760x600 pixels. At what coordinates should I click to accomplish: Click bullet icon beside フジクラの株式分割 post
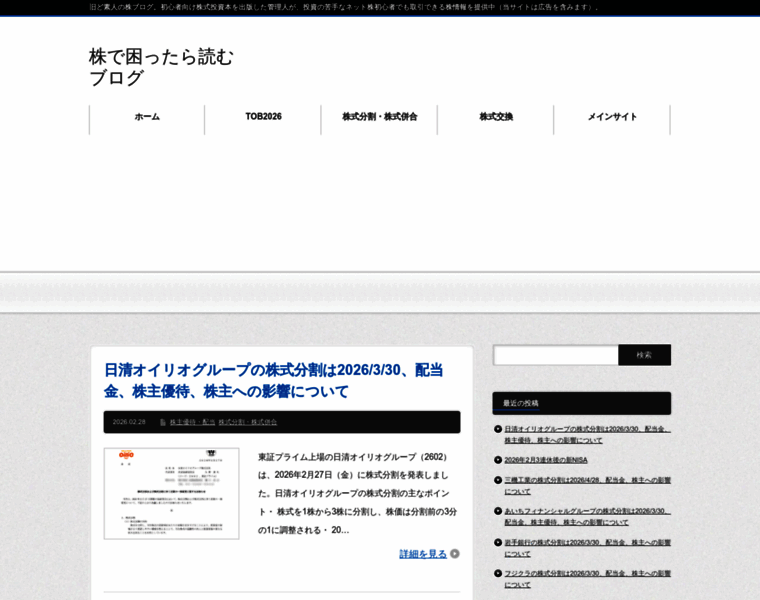(x=498, y=573)
